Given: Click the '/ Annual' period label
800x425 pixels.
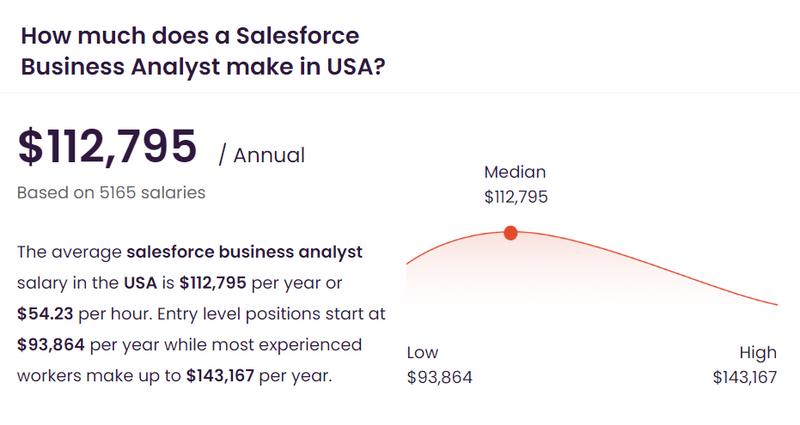Looking at the screenshot, I should pyautogui.click(x=262, y=155).
